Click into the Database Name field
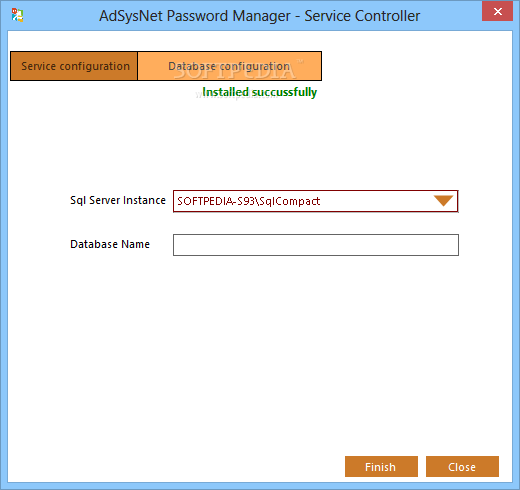The height and width of the screenshot is (490, 520). [316, 245]
